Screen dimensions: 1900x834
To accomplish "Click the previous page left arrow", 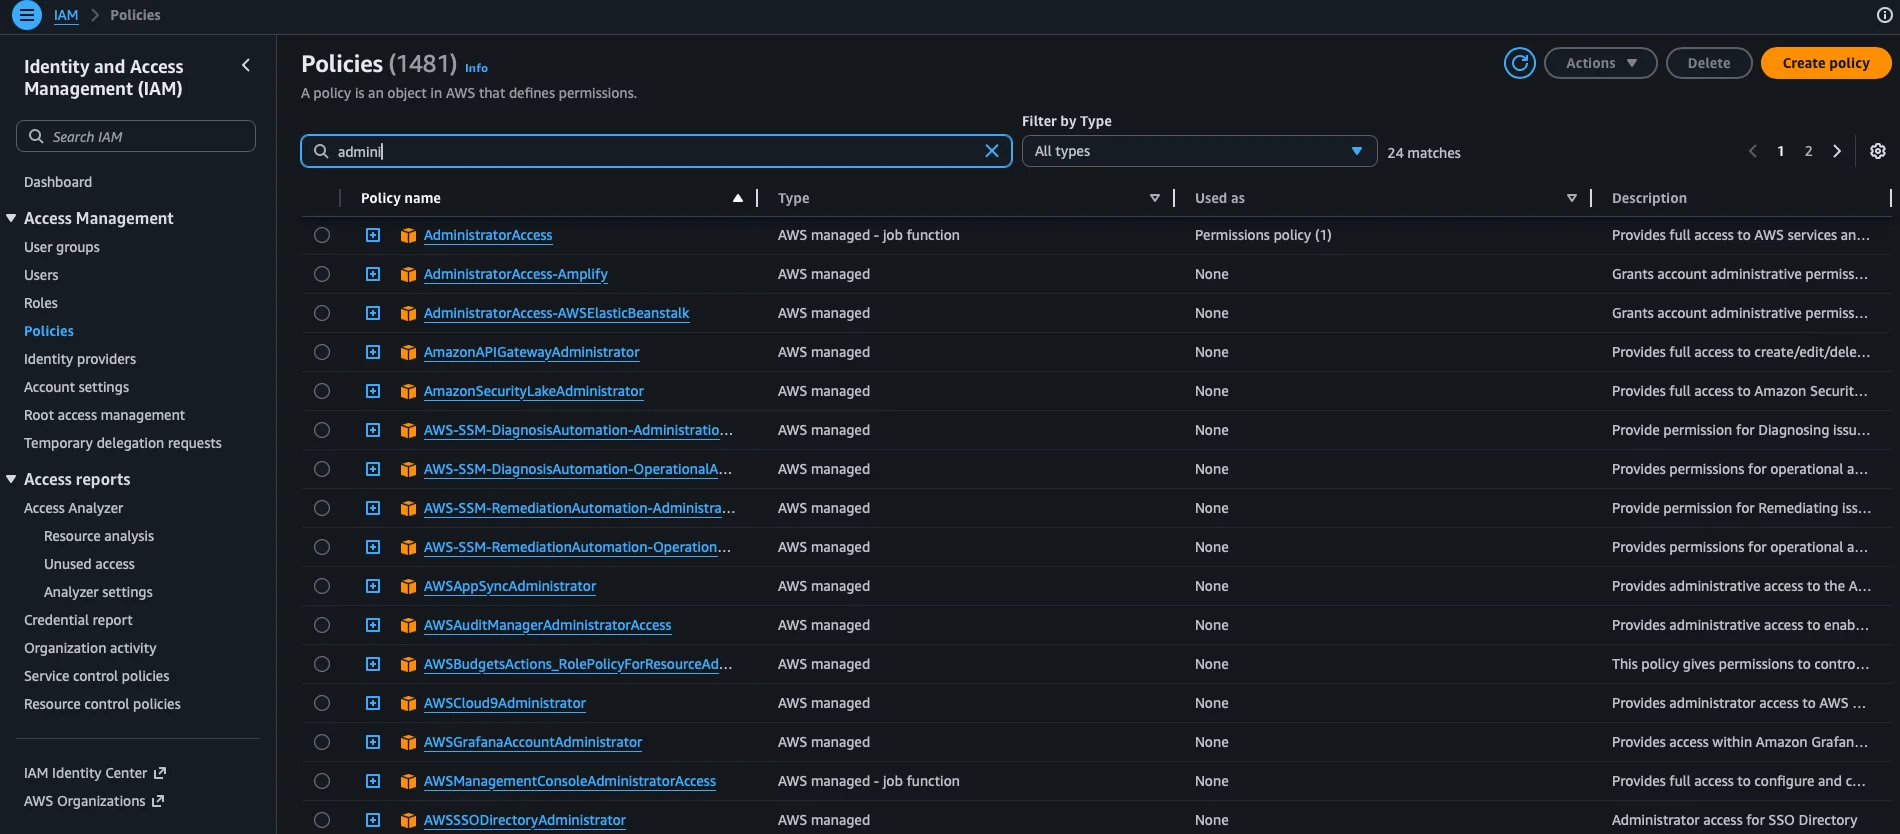I will [x=1752, y=151].
